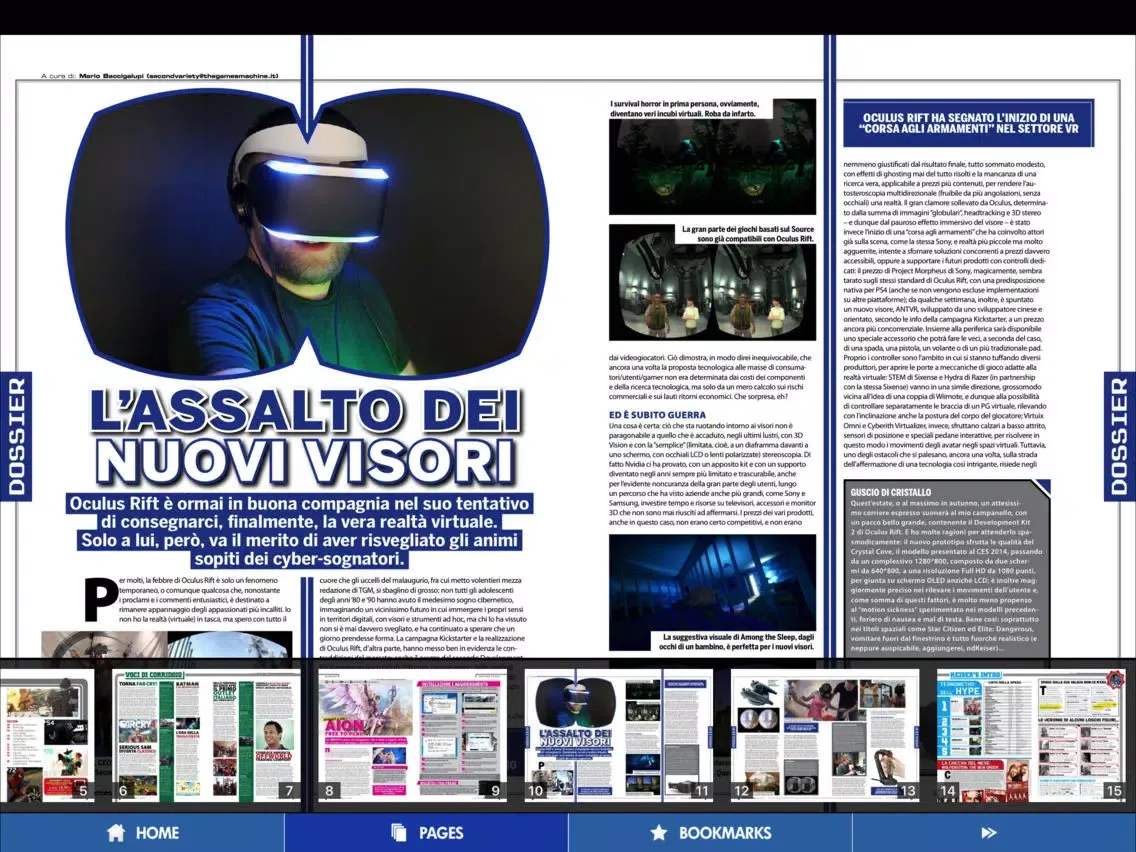
Task: Click the "ED È SUBITO GUERRA" subheading
Action: pyautogui.click(x=657, y=414)
